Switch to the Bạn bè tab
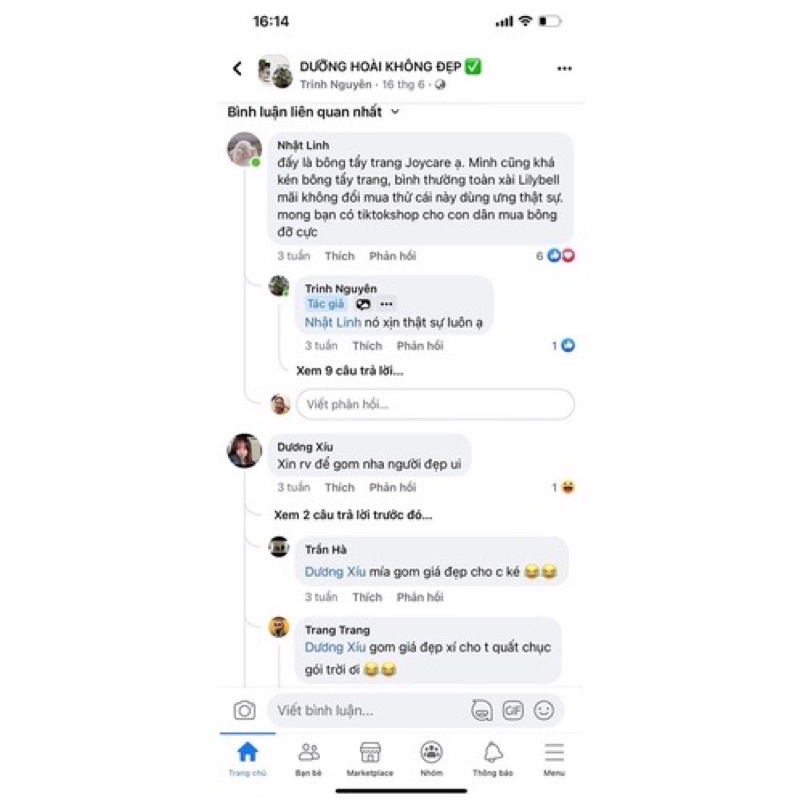 coord(309,759)
